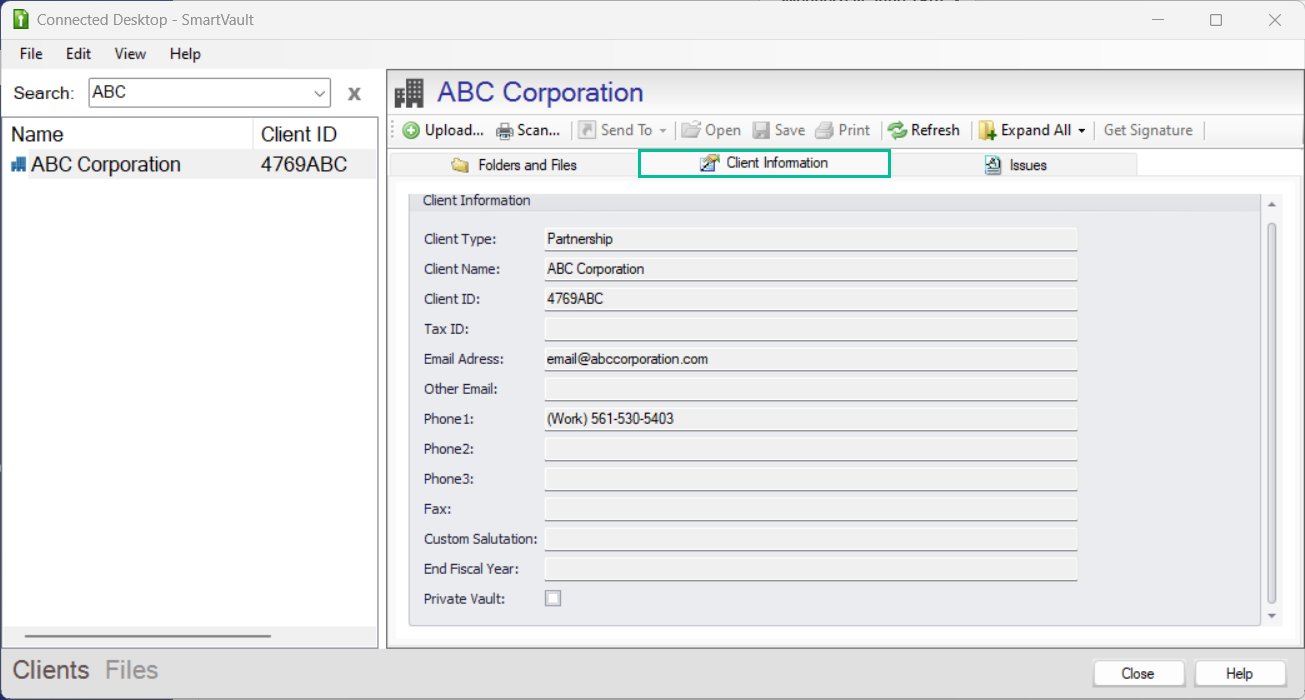
Task: Sort the list by Name column header
Action: (129, 134)
